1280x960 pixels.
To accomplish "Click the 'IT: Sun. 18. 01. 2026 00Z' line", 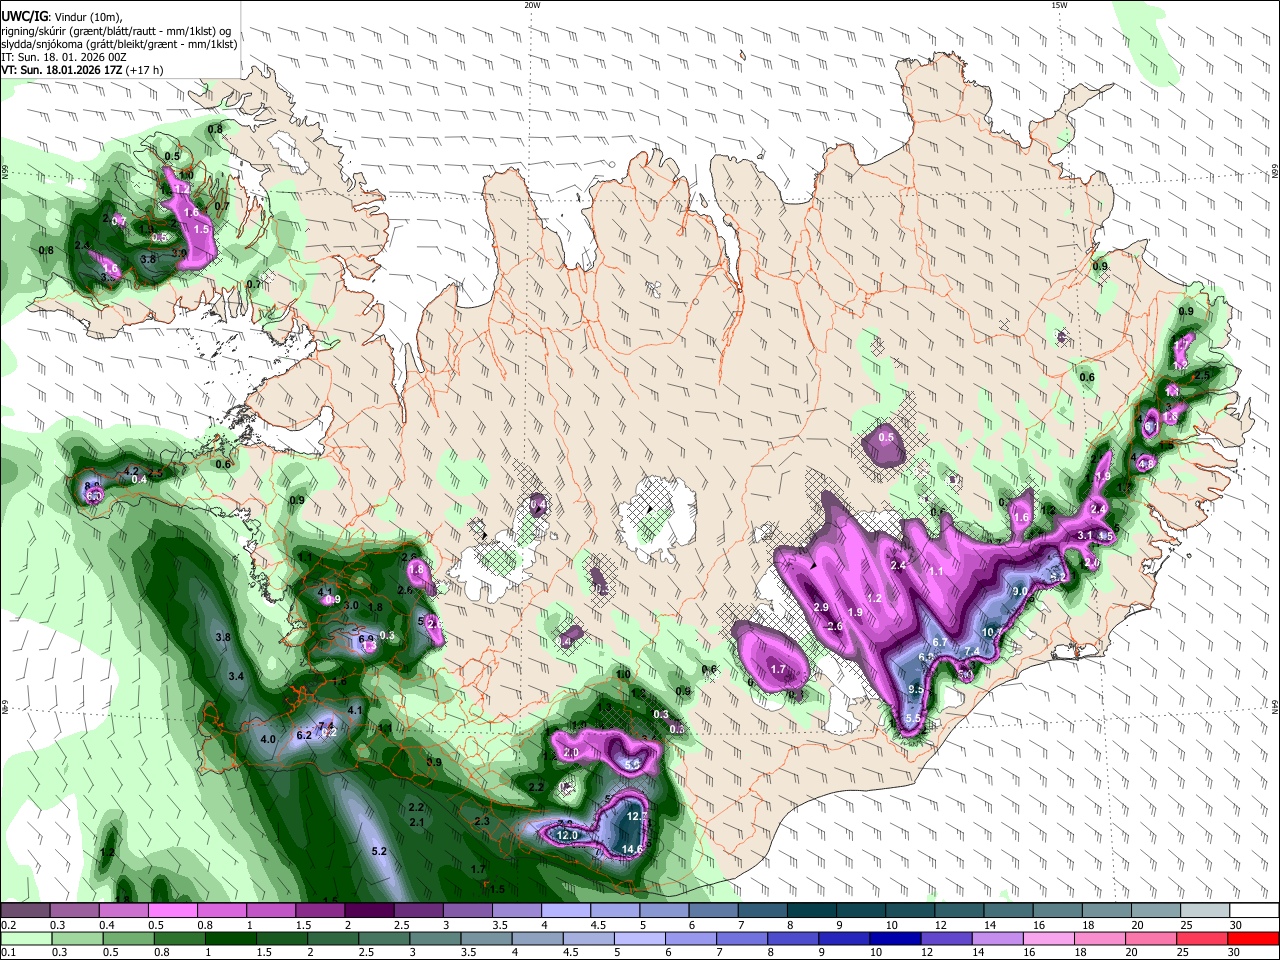I will point(64,57).
